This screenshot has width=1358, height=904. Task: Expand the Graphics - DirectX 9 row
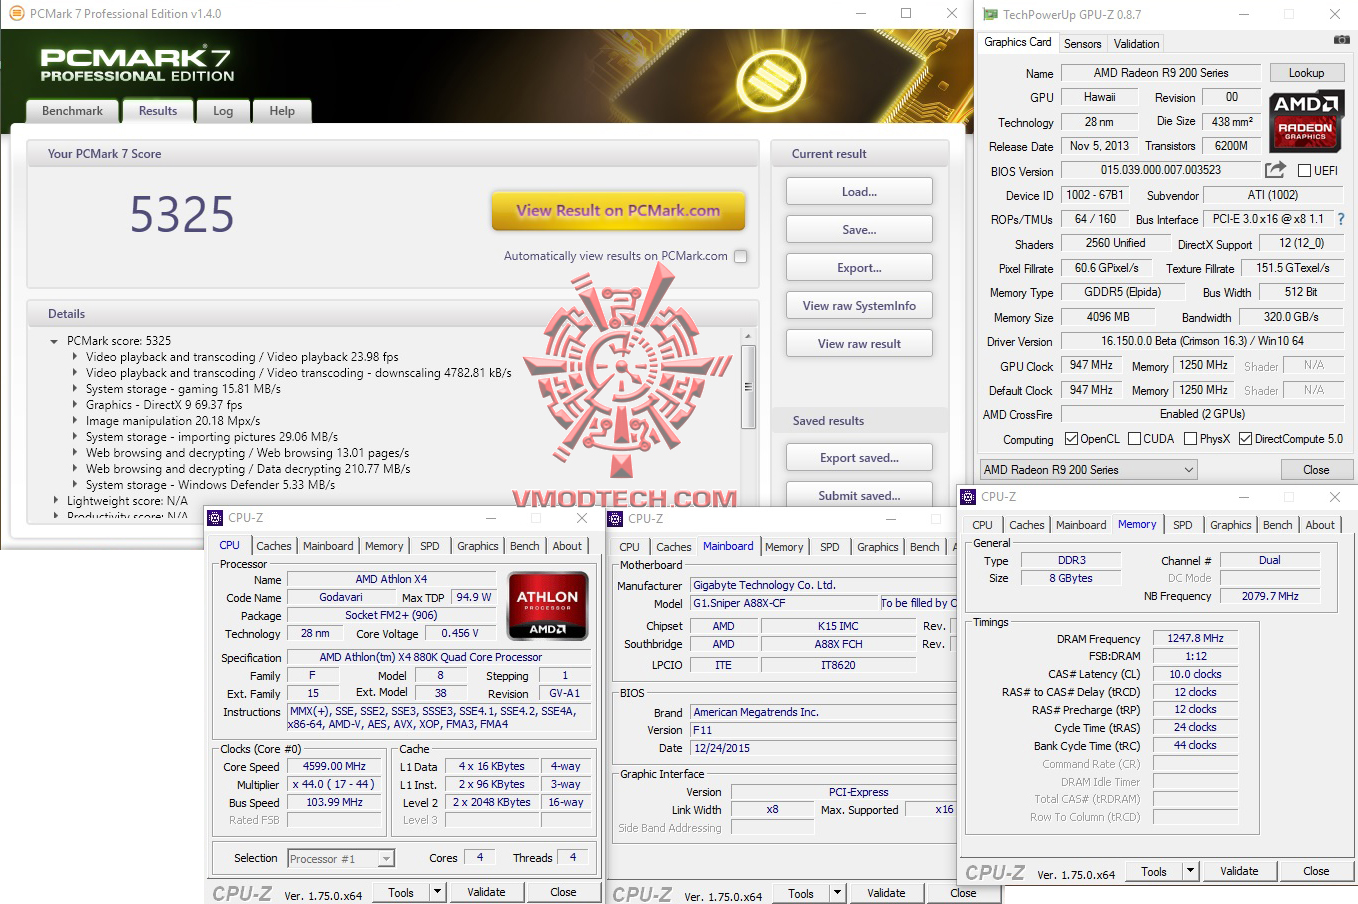pos(75,405)
